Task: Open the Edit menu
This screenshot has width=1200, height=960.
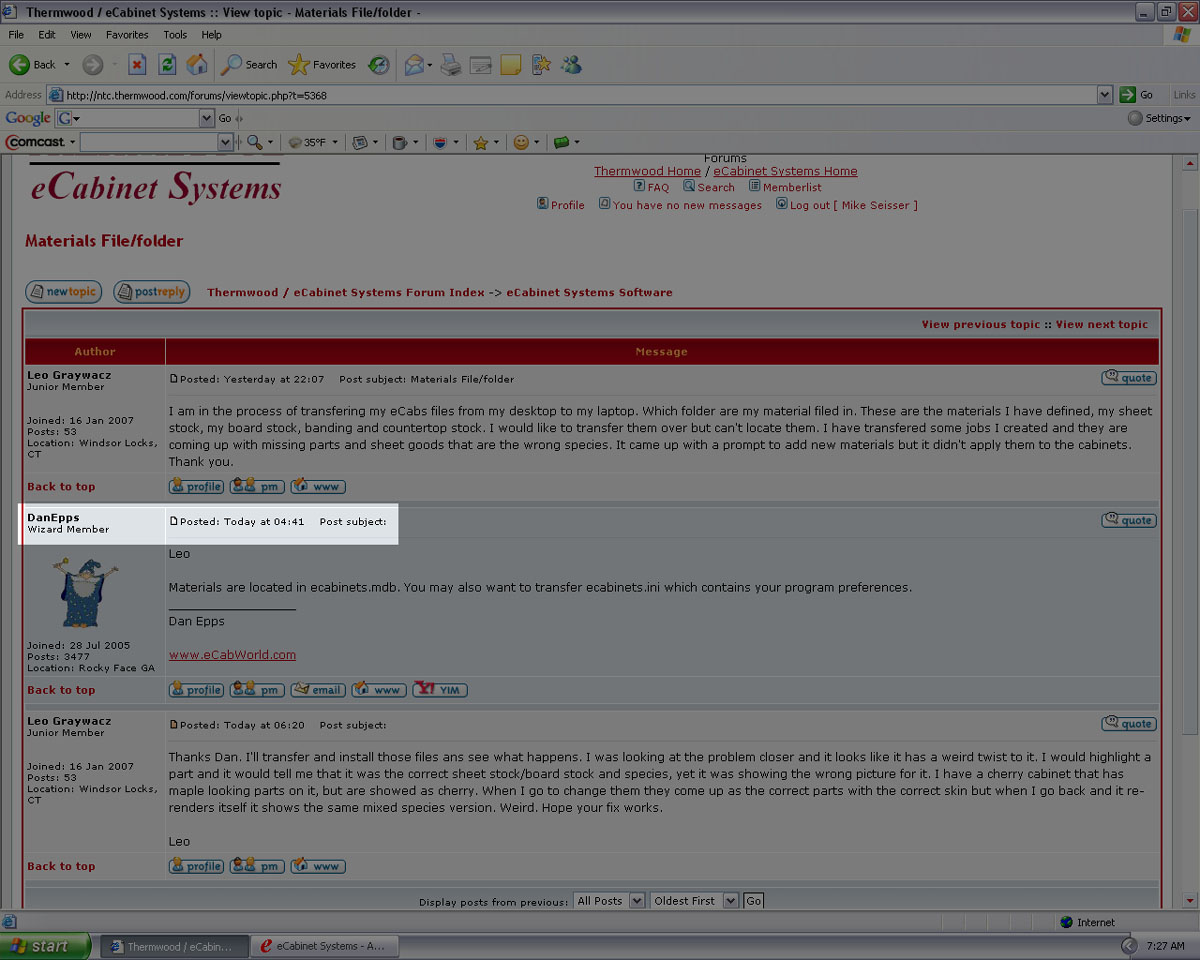Action: [47, 34]
